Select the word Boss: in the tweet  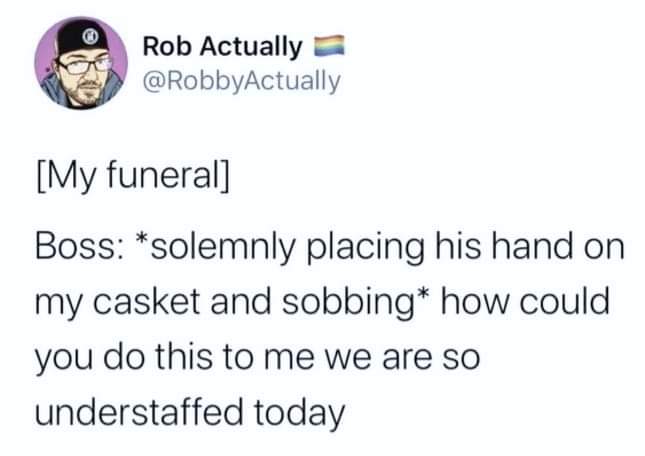(77, 248)
